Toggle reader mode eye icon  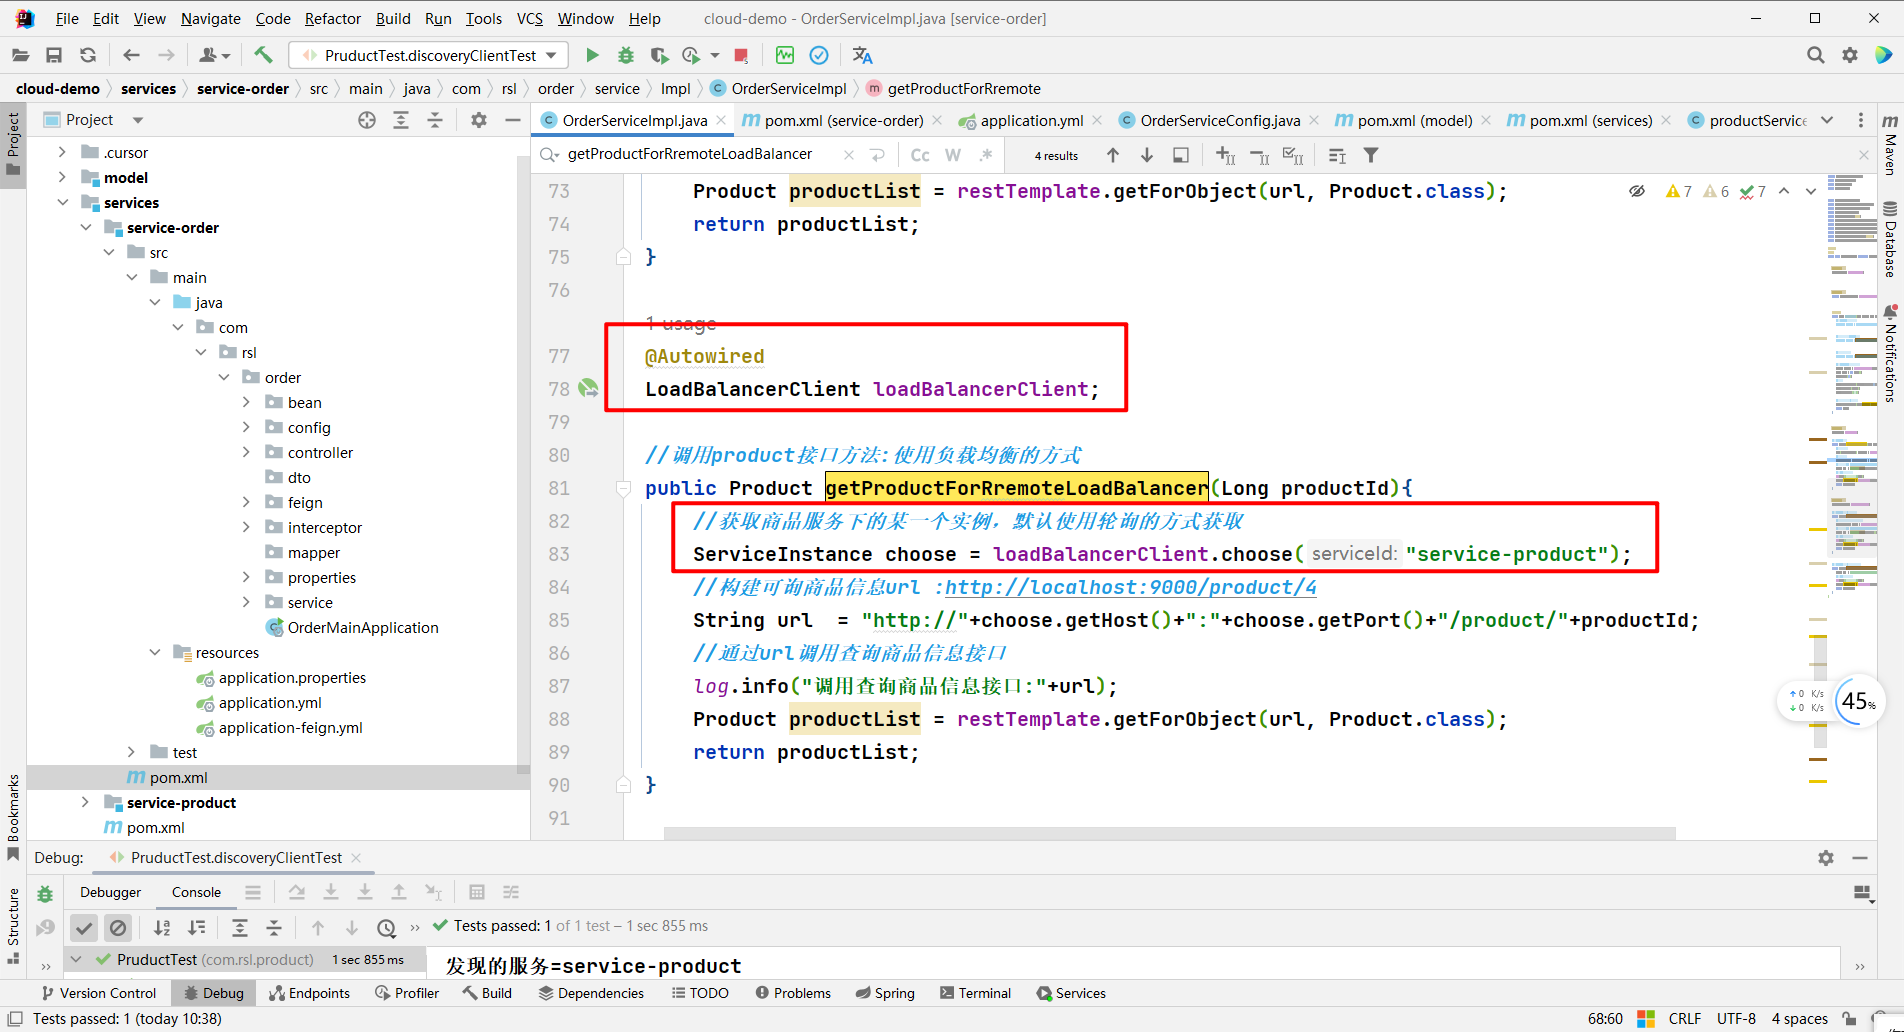tap(1637, 191)
